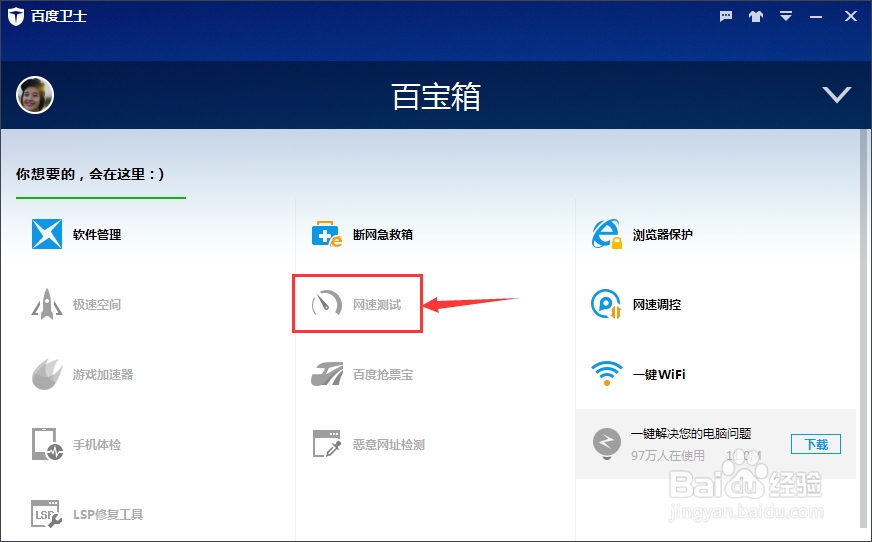Viewport: 872px width, 542px height.
Task: Click the 网速调控 label
Action: tap(657, 305)
